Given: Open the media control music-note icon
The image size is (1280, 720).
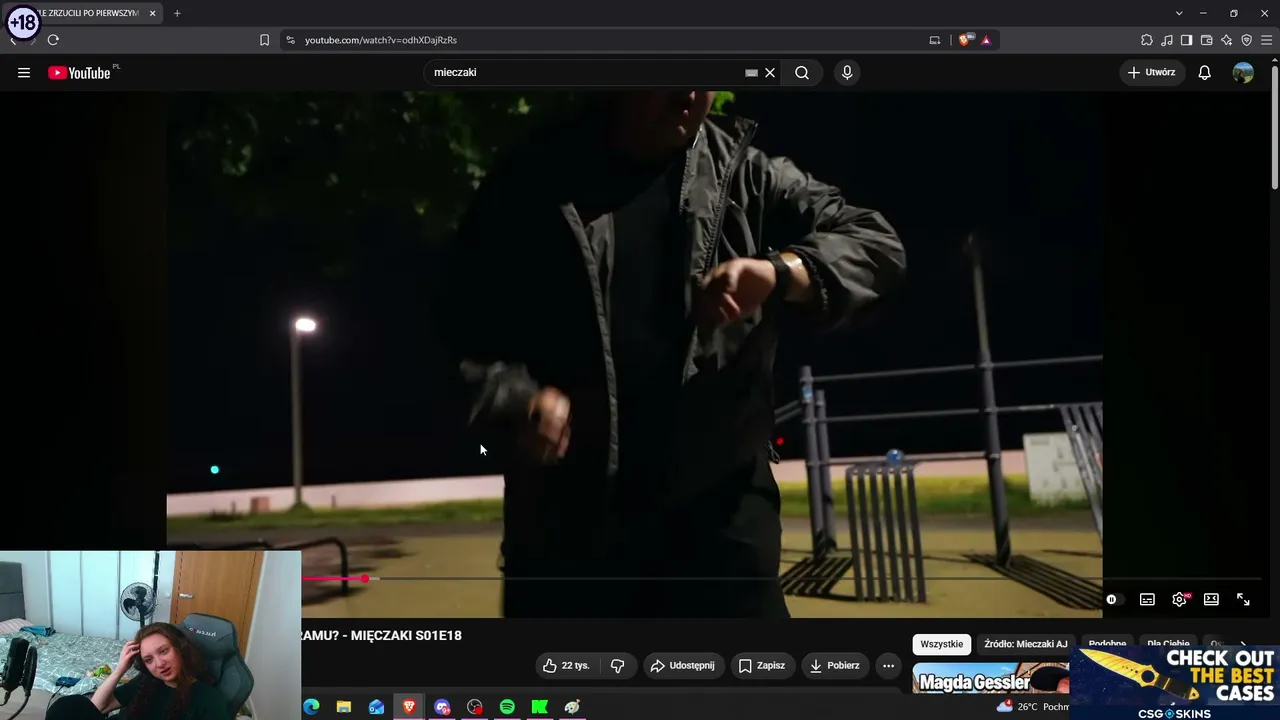Looking at the screenshot, I should pos(1167,40).
